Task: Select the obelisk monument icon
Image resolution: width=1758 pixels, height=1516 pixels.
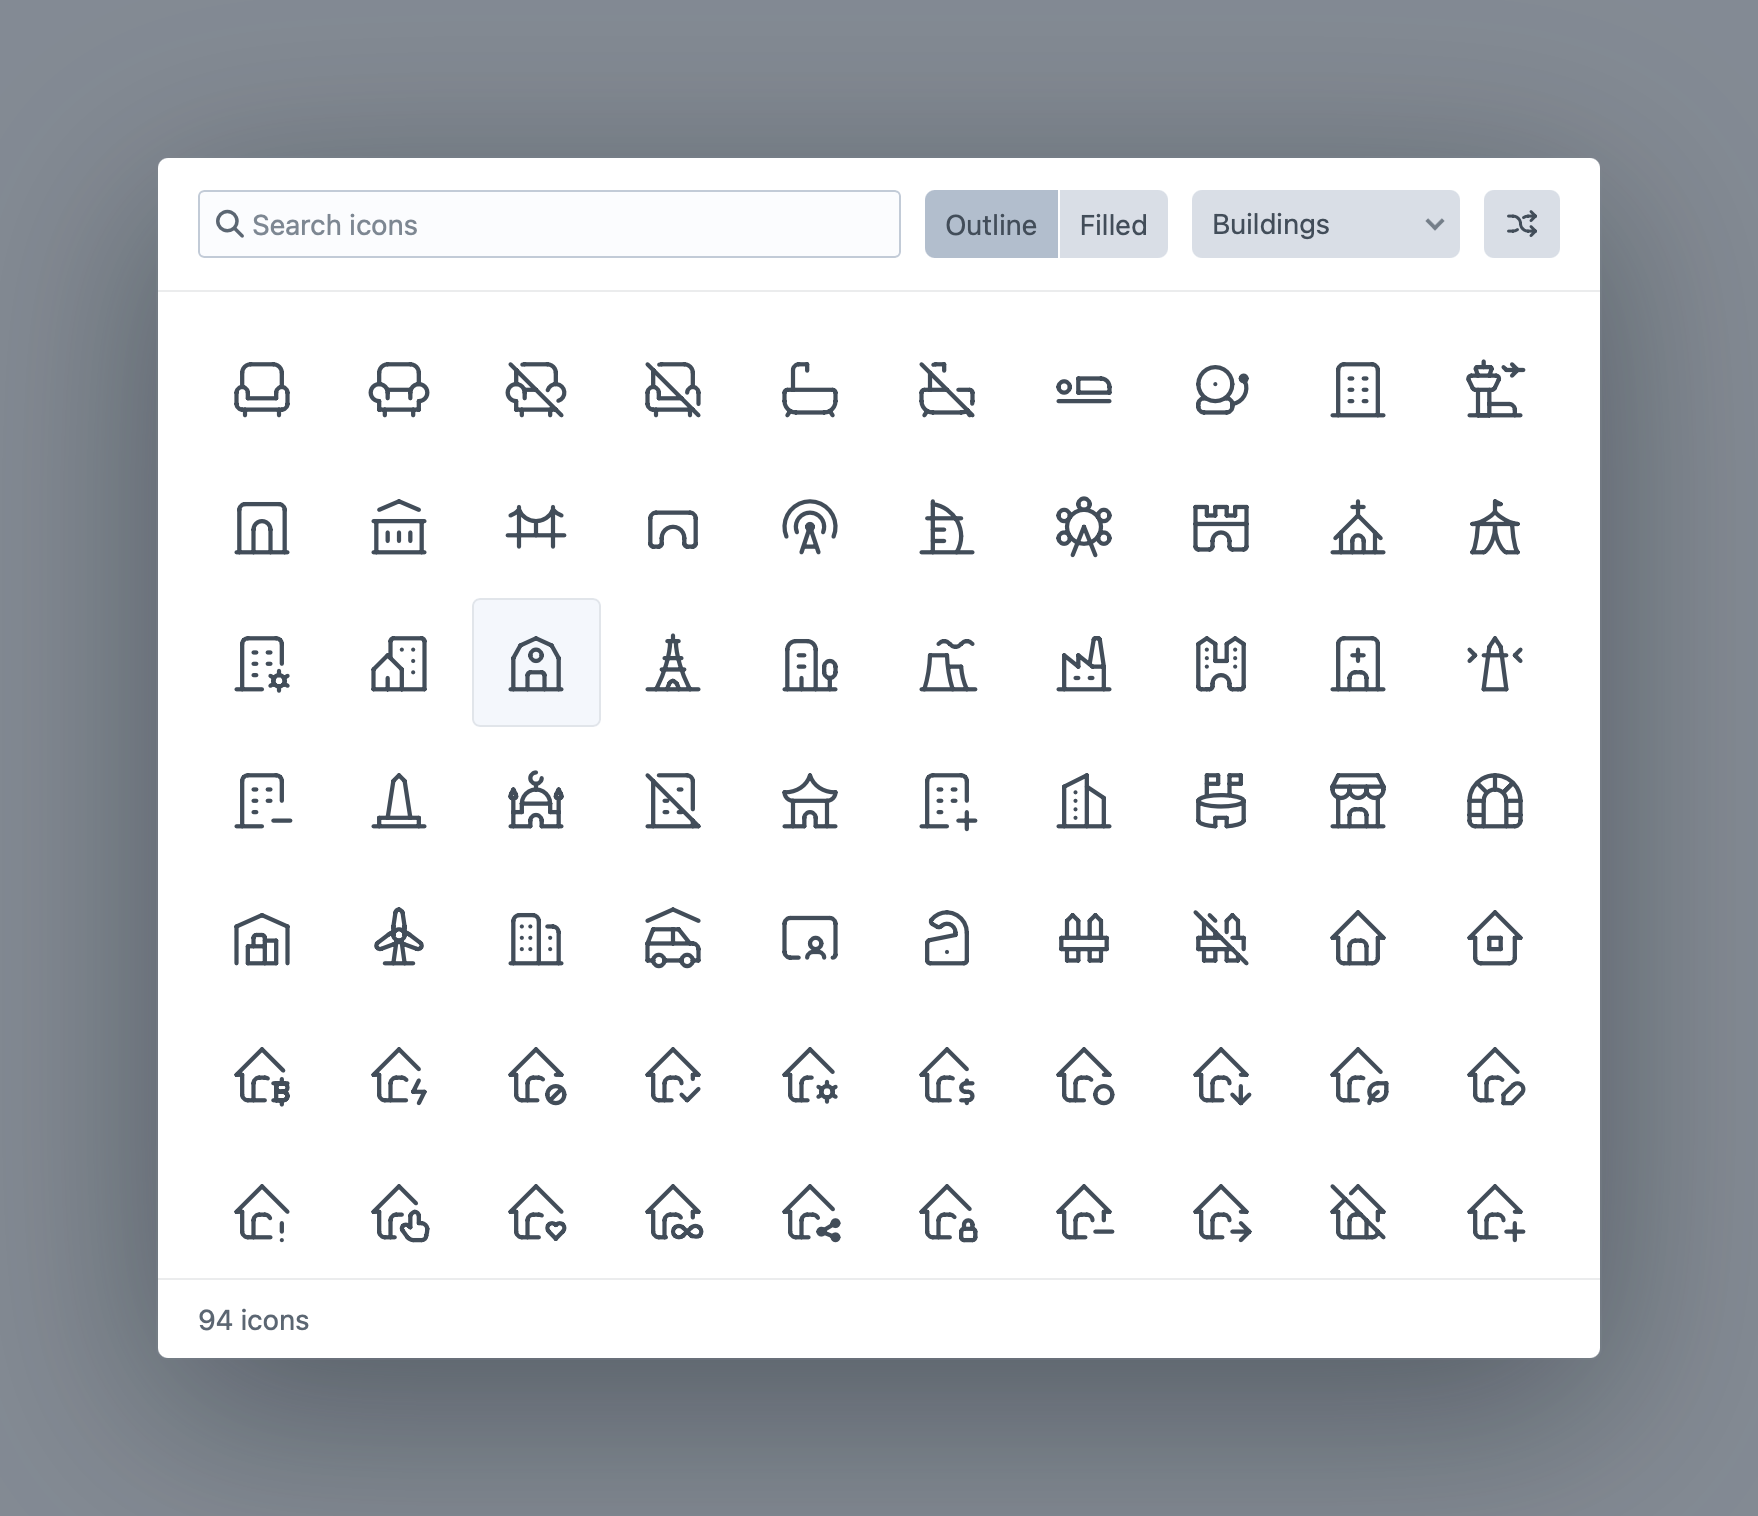Action: [x=399, y=800]
